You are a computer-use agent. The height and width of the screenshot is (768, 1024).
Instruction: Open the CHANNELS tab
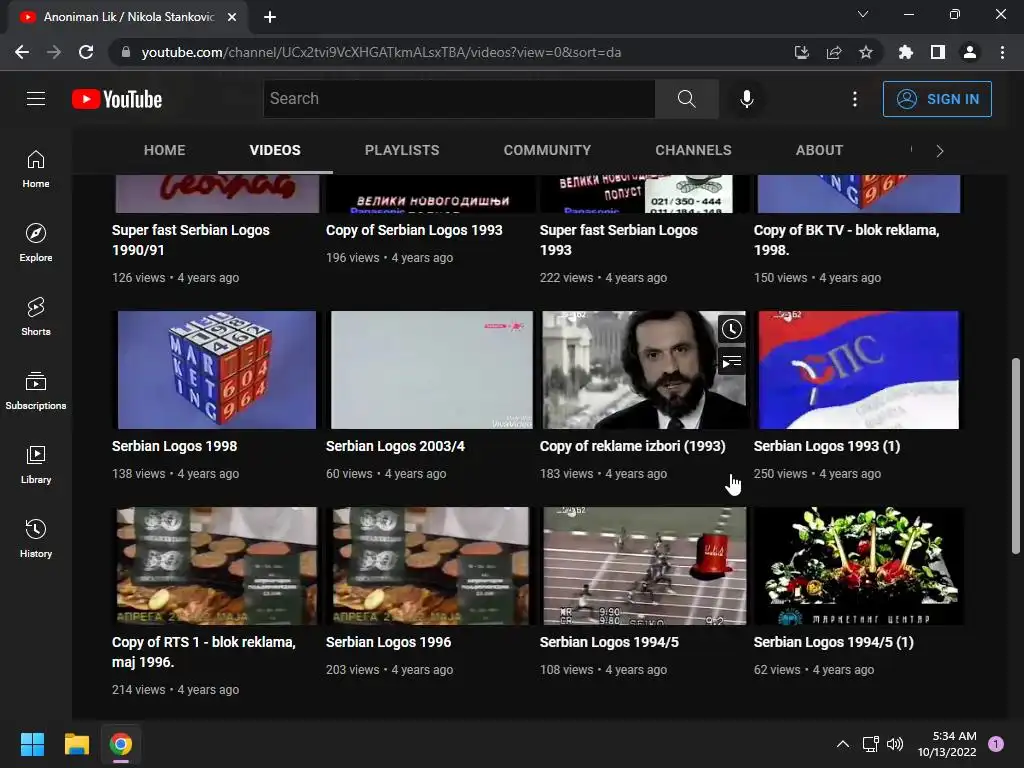[693, 150]
